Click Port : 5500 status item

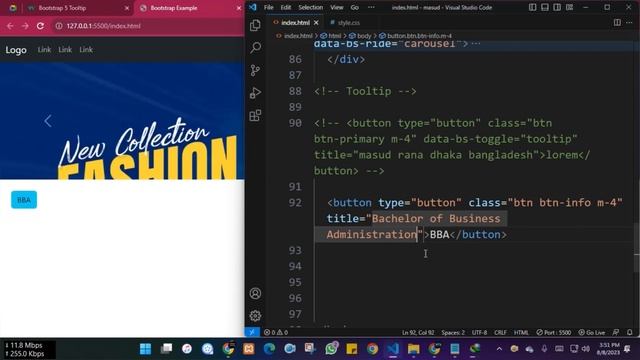click(553, 332)
